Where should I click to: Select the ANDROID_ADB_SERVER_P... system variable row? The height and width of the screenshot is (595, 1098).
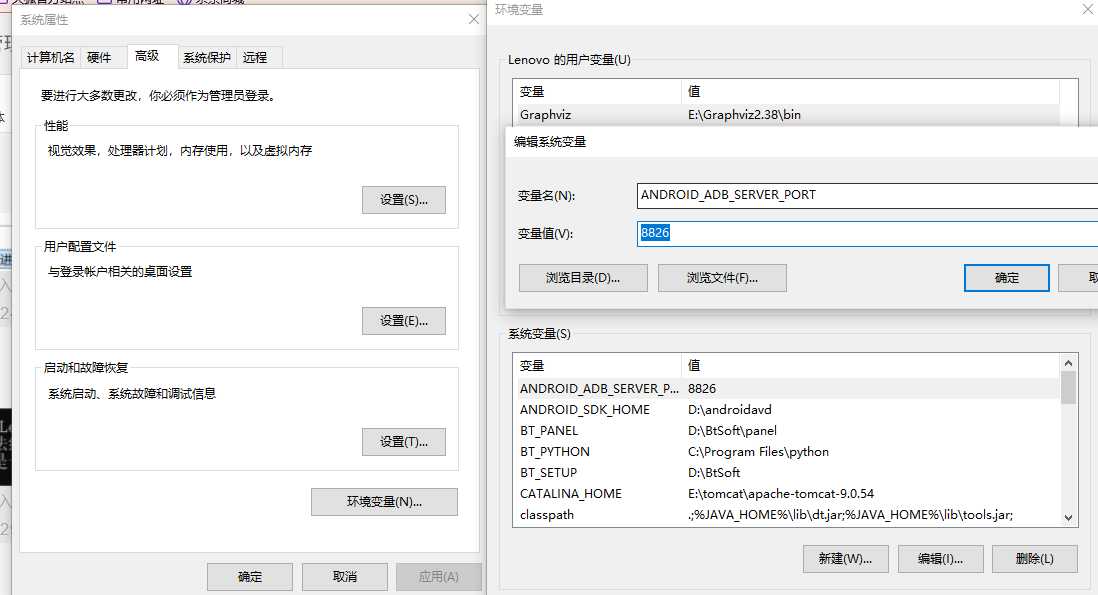pos(786,388)
